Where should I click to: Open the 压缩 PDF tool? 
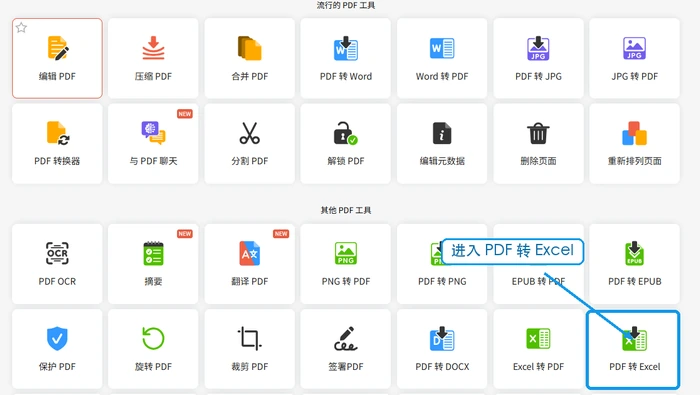click(x=153, y=58)
